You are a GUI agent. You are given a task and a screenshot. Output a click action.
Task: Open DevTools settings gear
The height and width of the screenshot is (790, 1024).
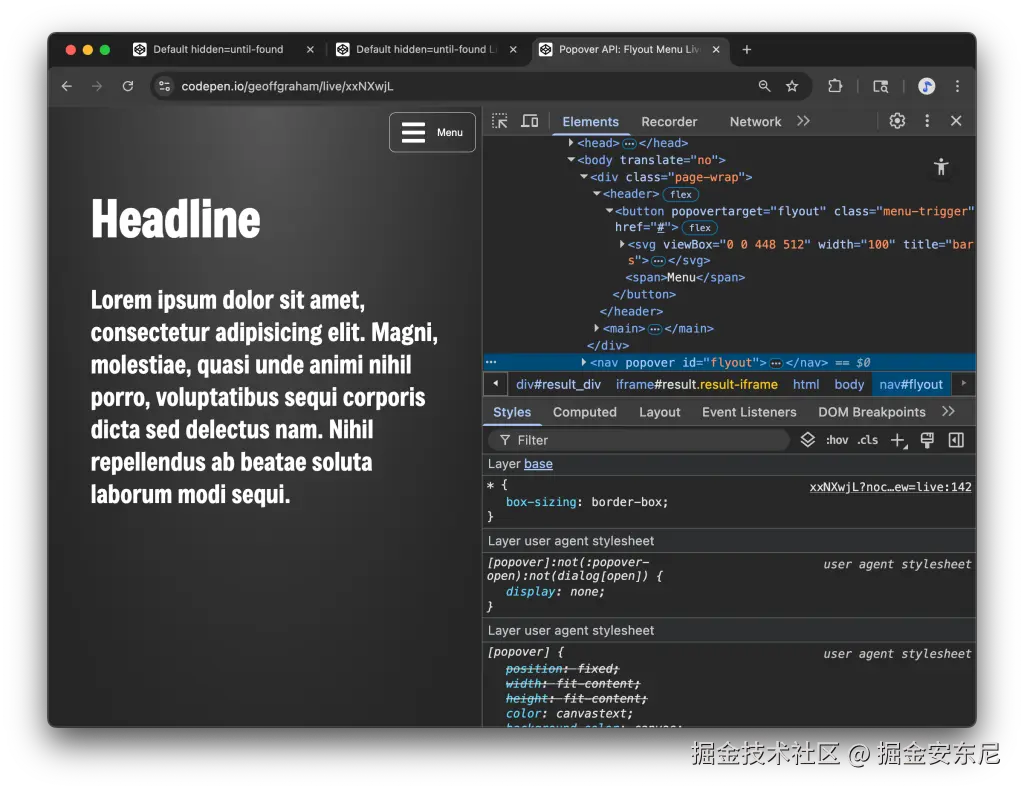tap(897, 121)
